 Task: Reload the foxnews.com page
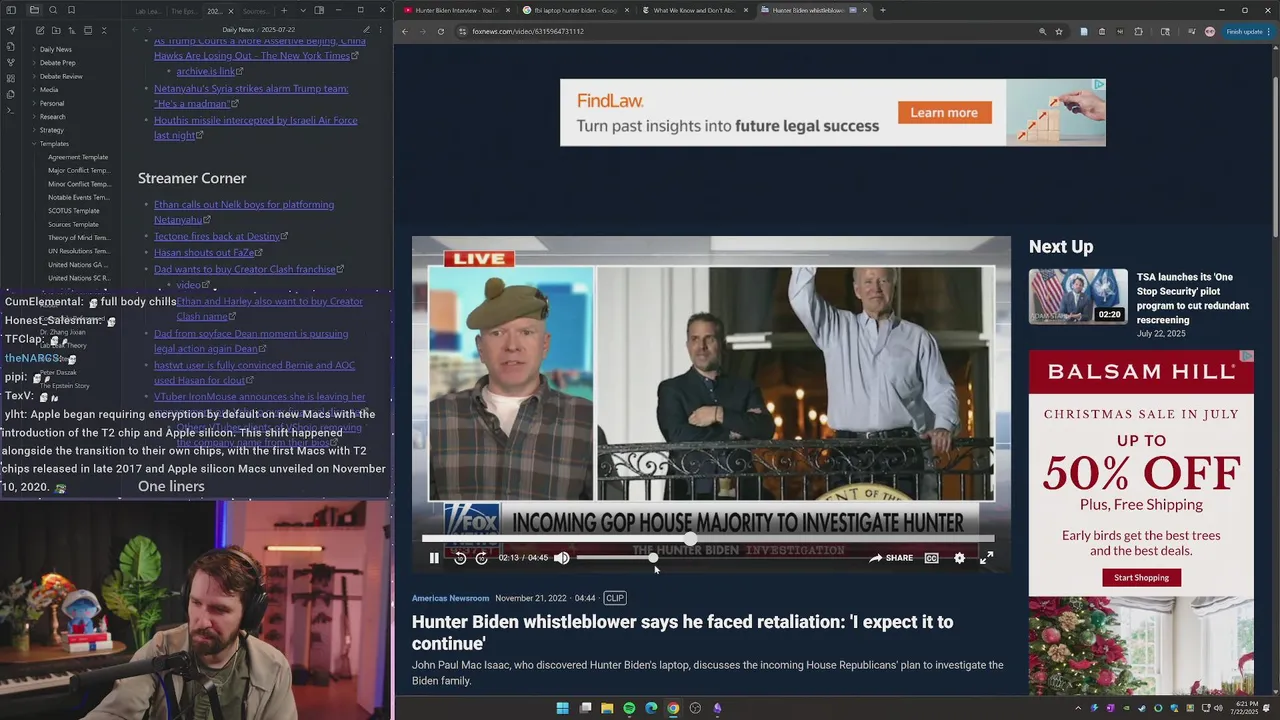click(x=440, y=31)
